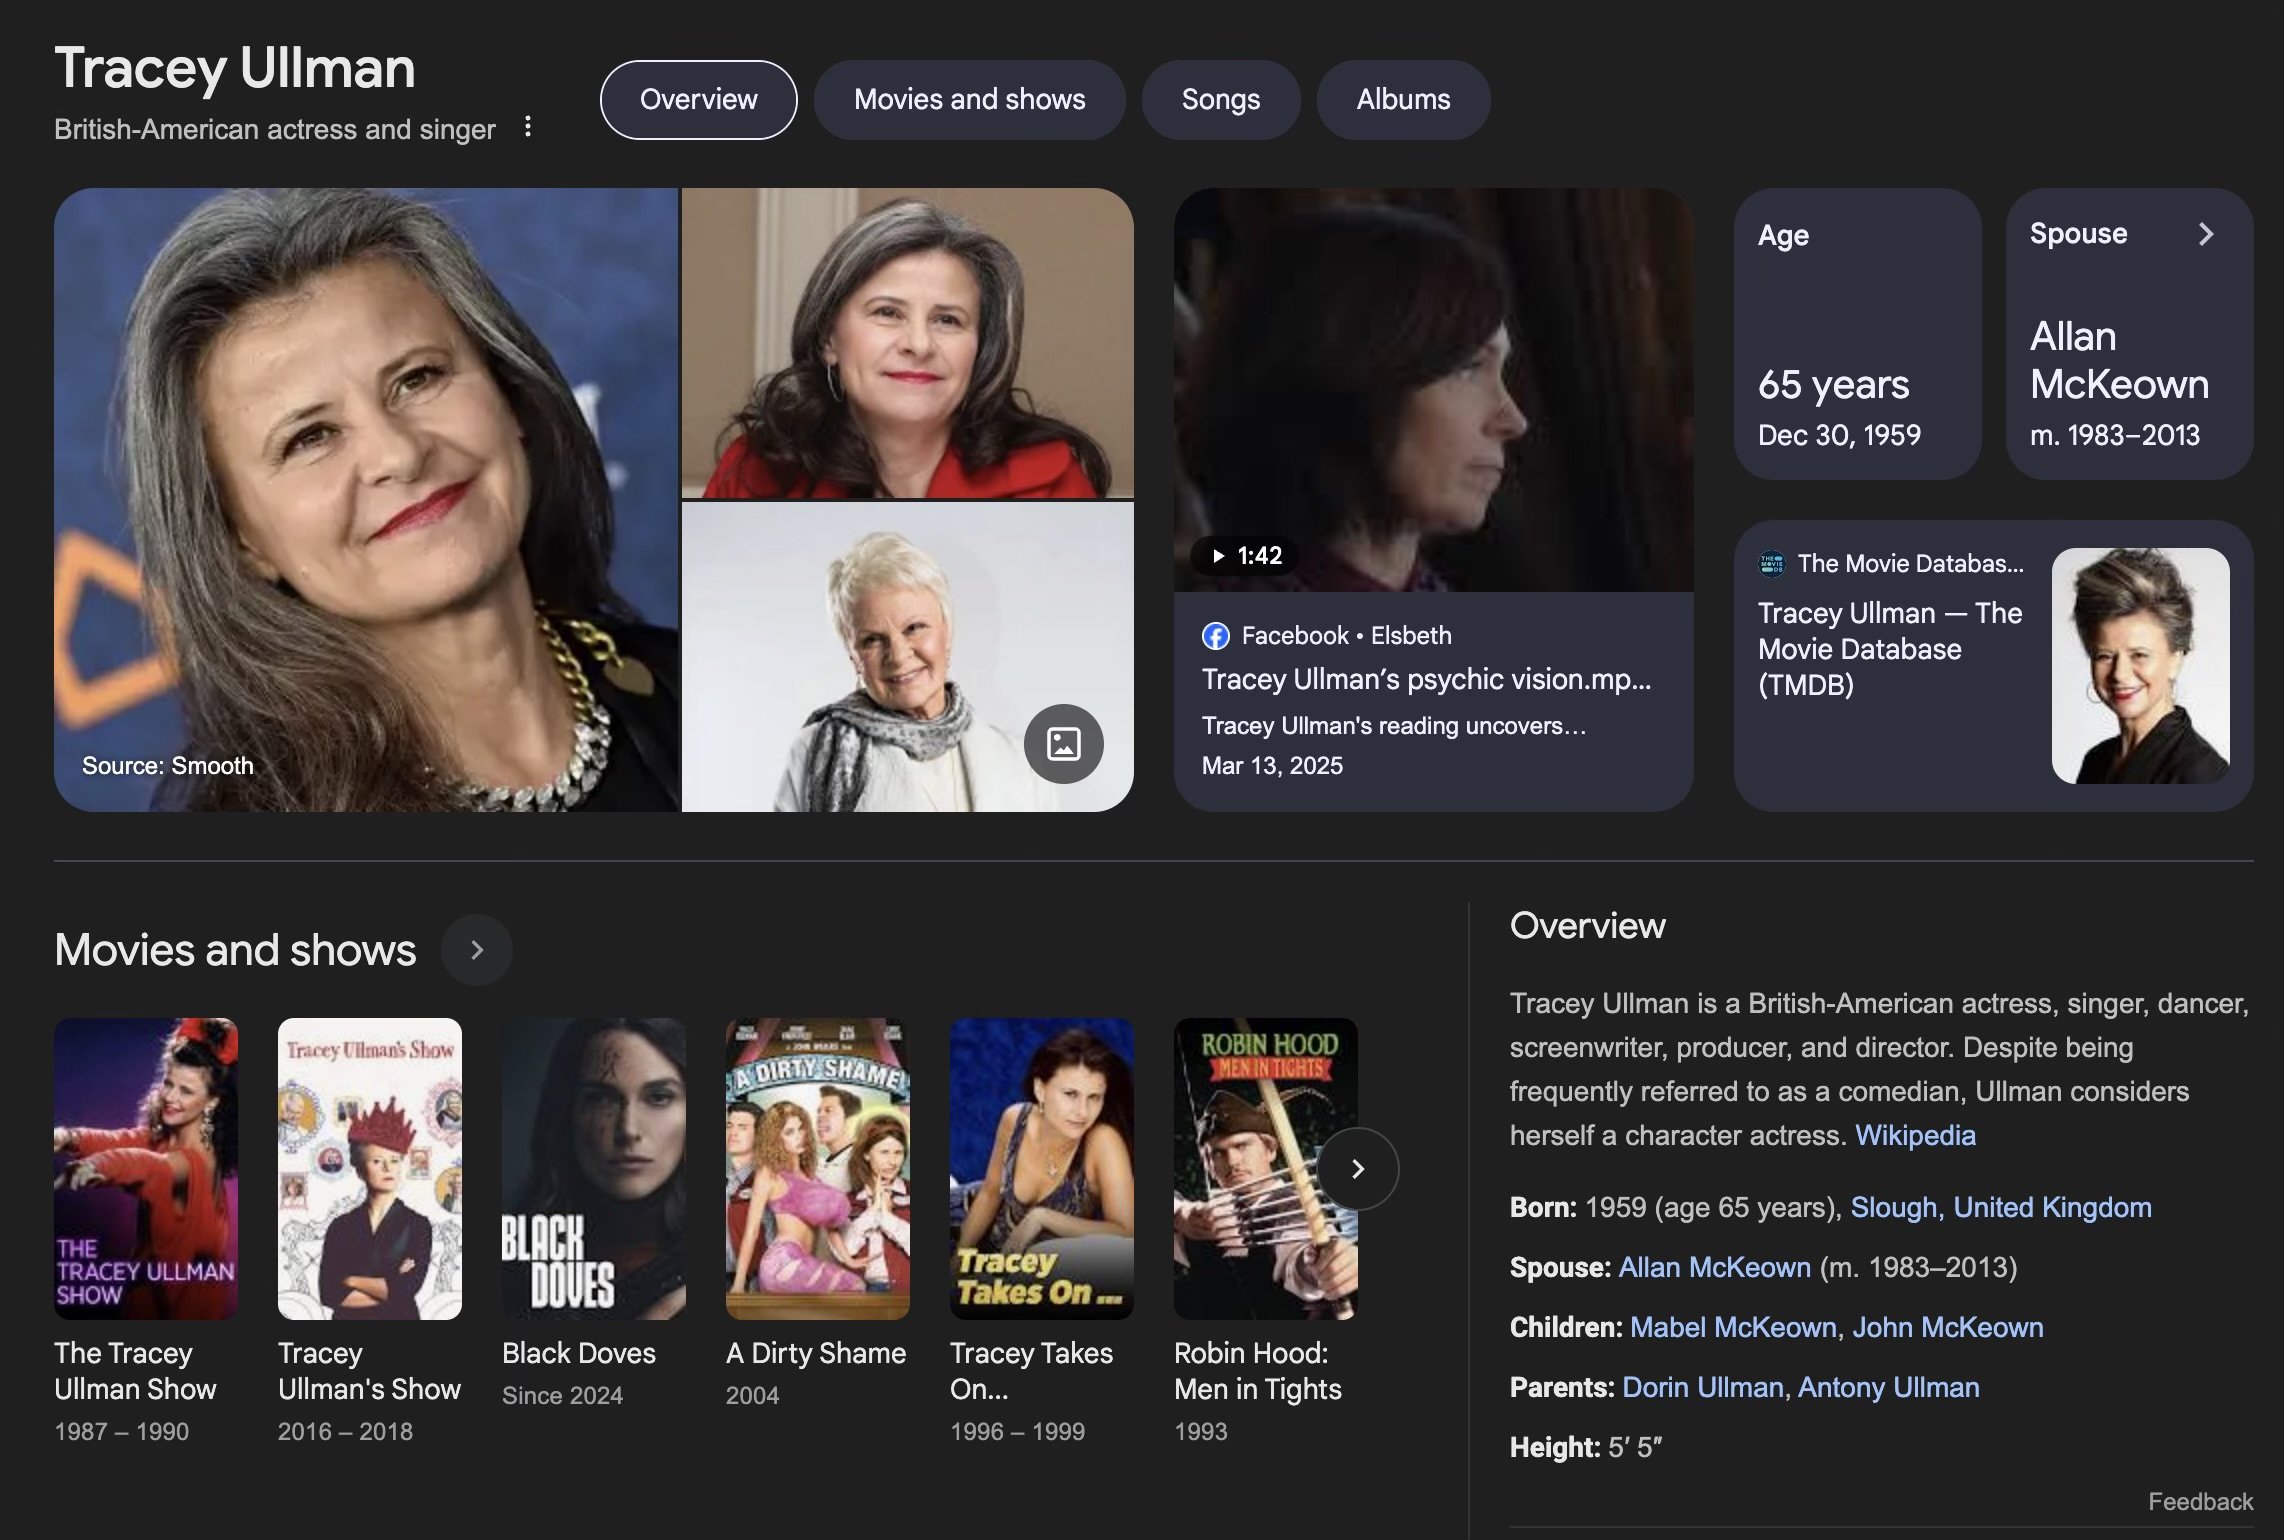Play the 1:42 video clip
The height and width of the screenshot is (1540, 2284).
pos(1245,556)
